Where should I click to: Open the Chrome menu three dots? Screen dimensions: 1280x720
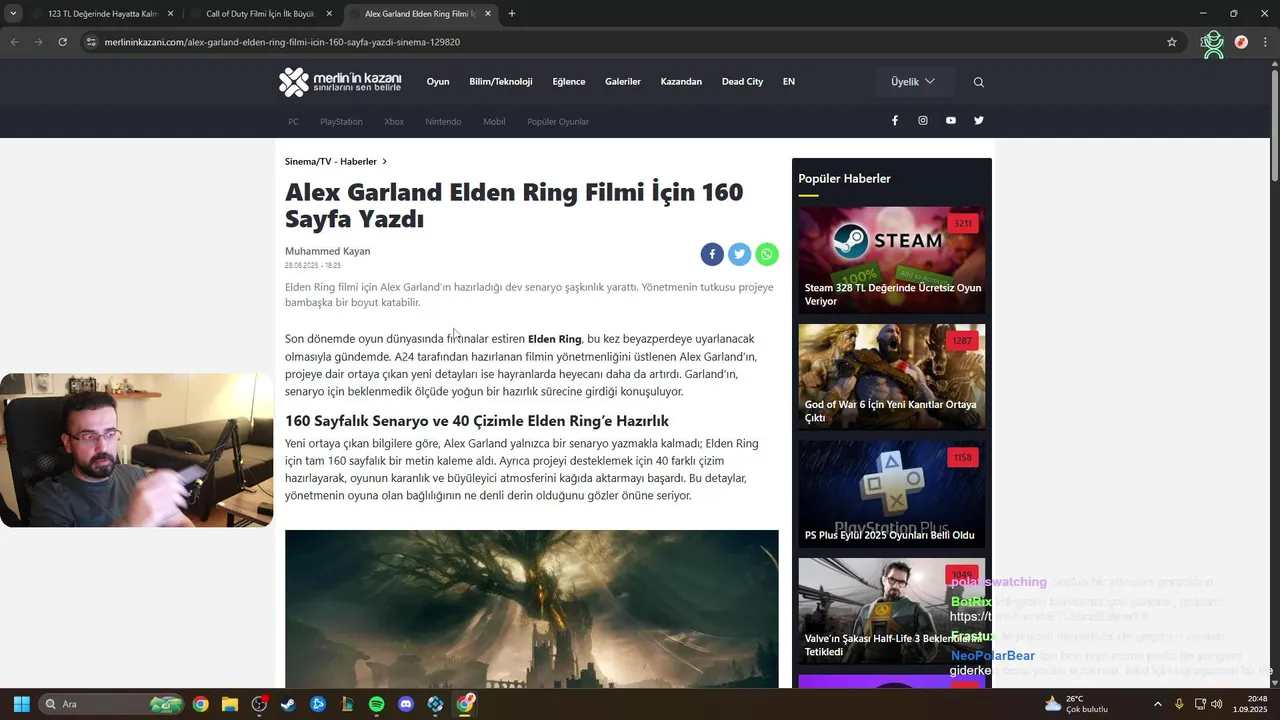[x=1266, y=42]
